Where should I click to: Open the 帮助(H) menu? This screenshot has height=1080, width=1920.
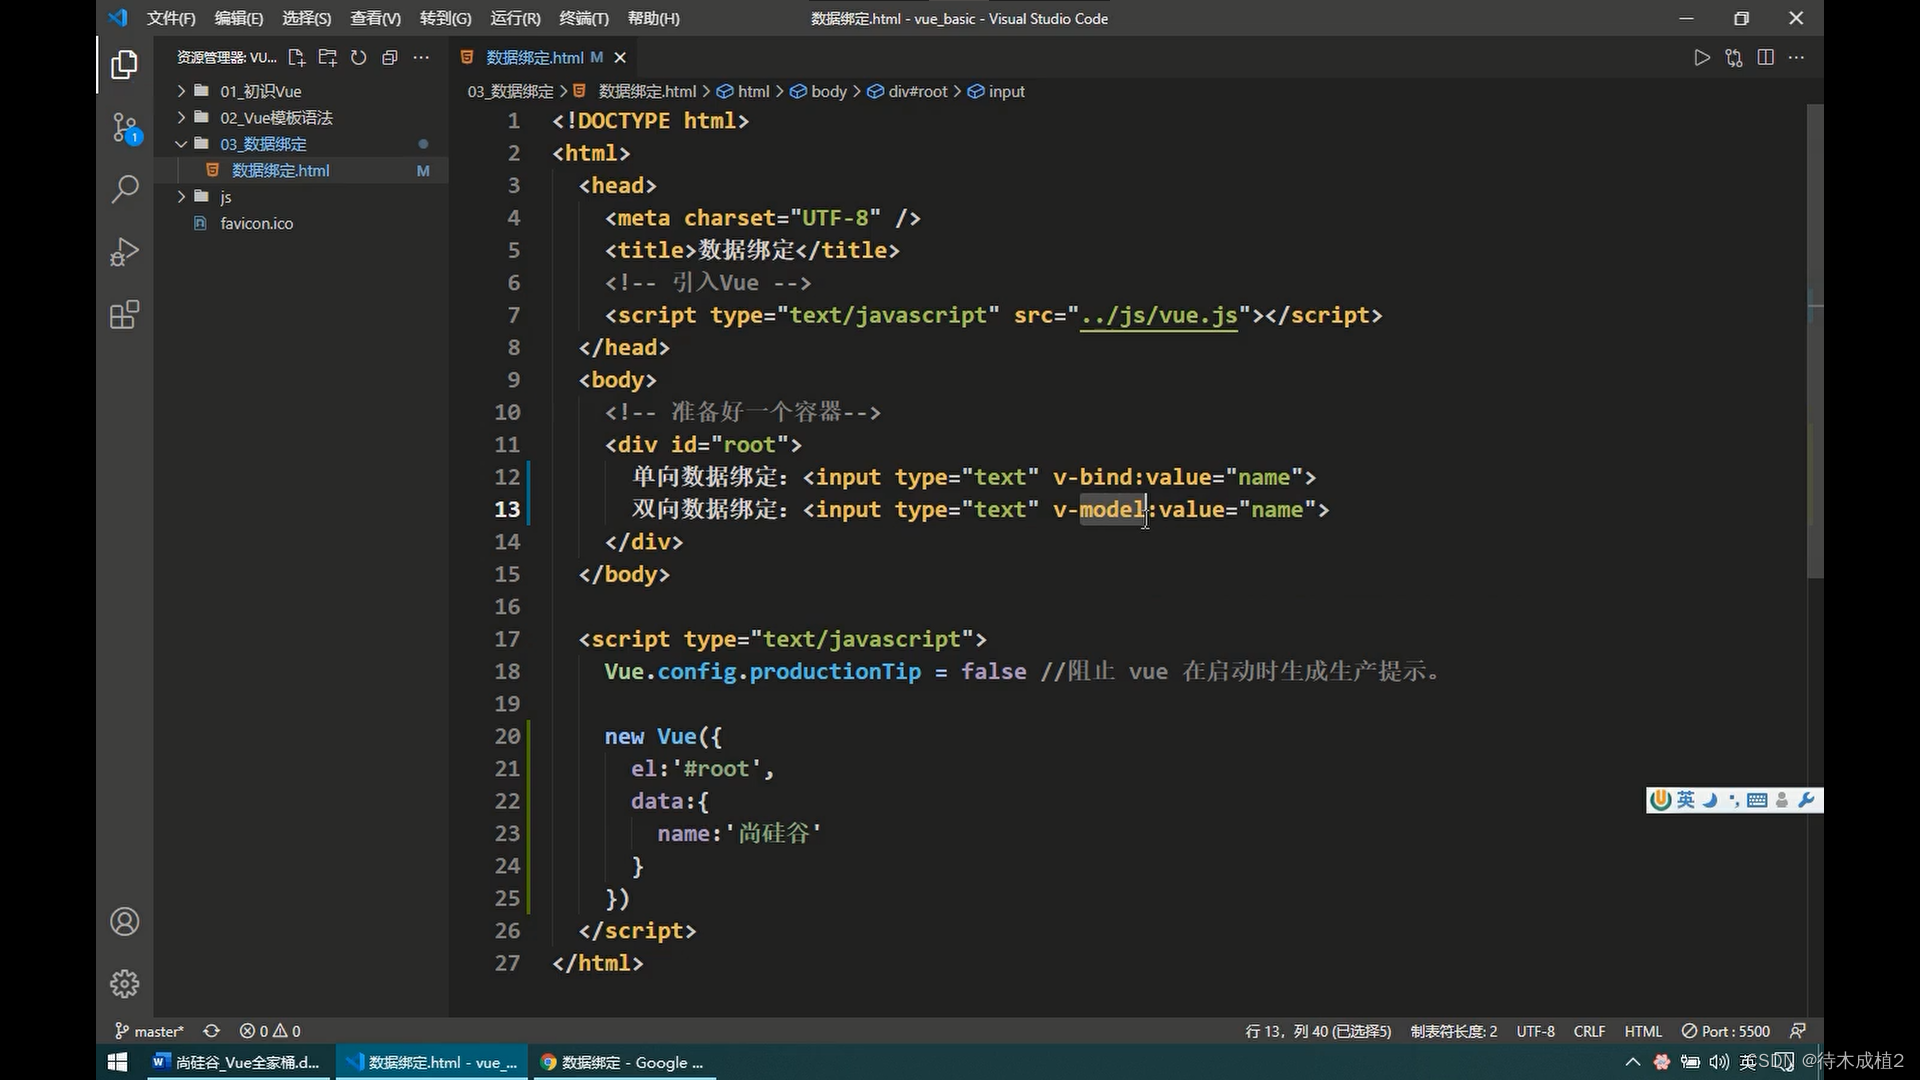[654, 18]
